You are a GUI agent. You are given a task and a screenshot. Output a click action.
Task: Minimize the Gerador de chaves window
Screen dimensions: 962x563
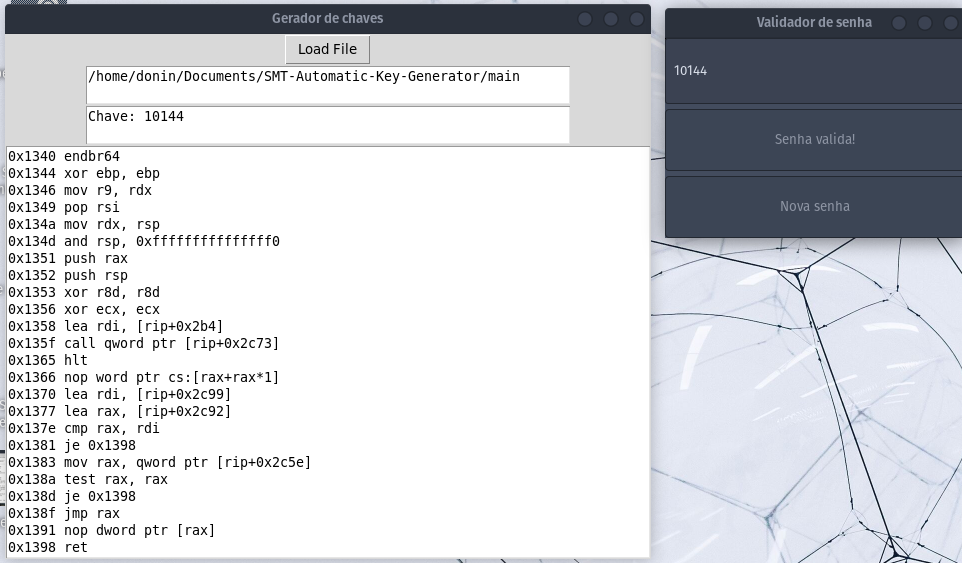tap(585, 19)
